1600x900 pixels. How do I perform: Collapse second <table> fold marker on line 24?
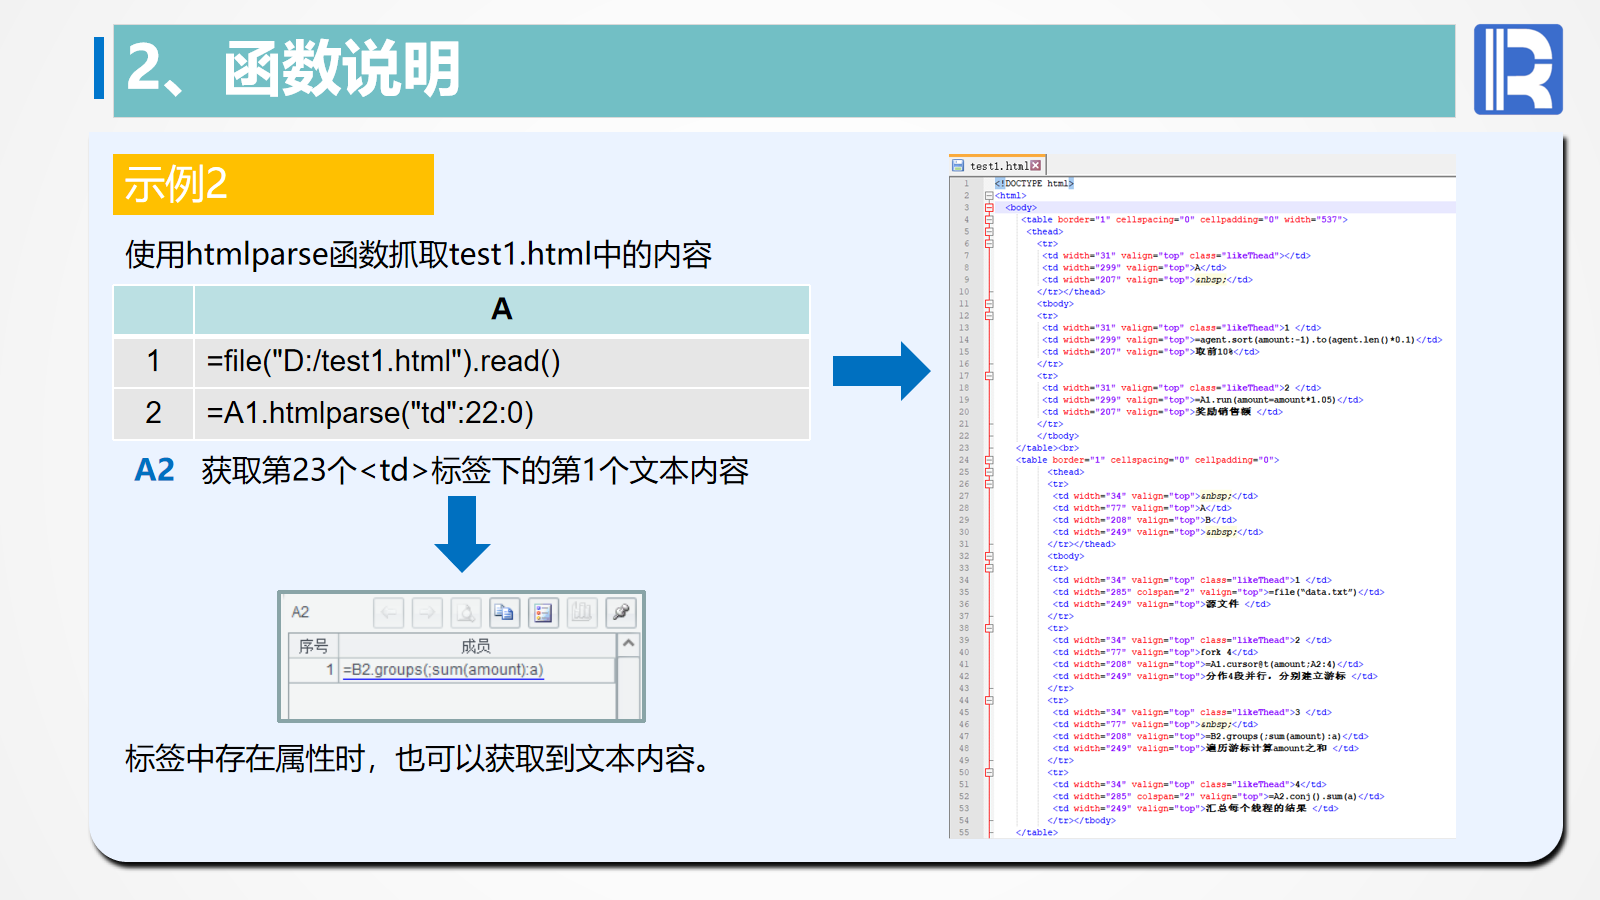[989, 460]
